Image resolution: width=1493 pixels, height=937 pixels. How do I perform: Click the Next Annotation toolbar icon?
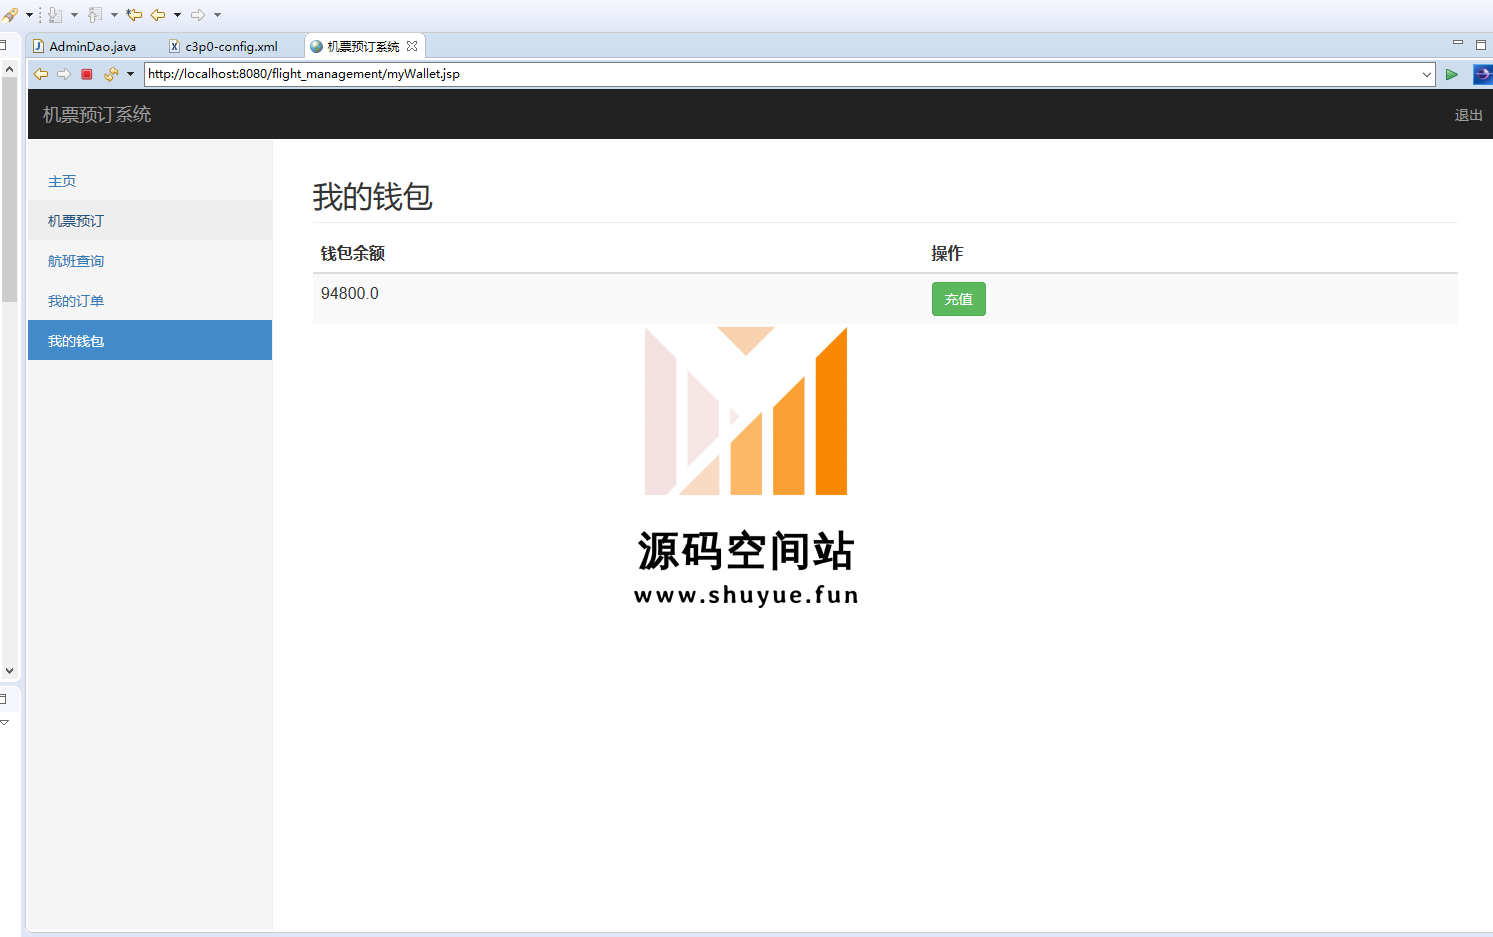55,15
